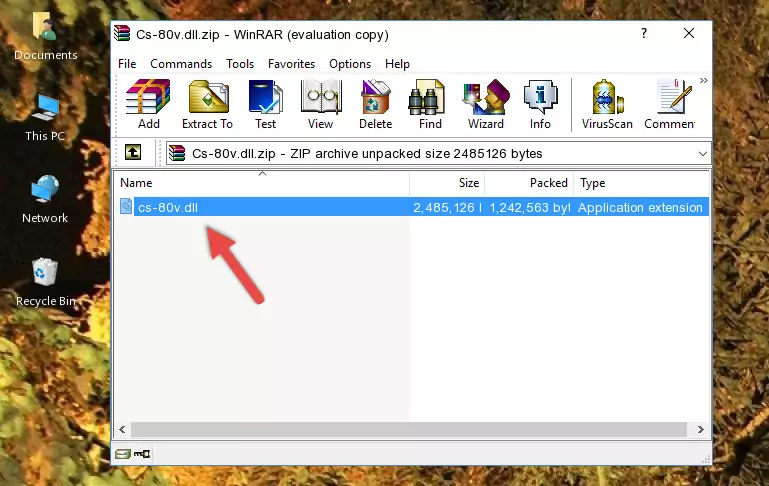Run VirusScan on the archive

pyautogui.click(x=607, y=104)
